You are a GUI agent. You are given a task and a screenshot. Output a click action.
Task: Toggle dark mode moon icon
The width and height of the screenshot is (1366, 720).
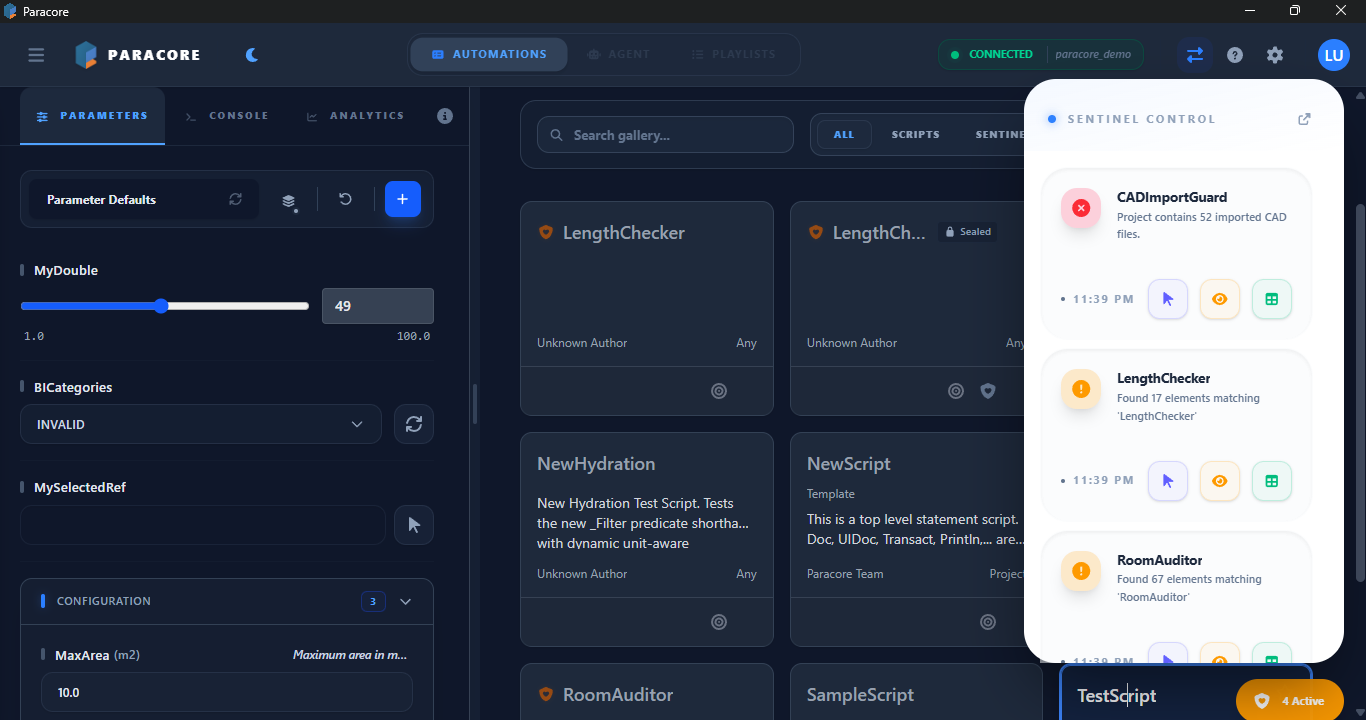252,55
